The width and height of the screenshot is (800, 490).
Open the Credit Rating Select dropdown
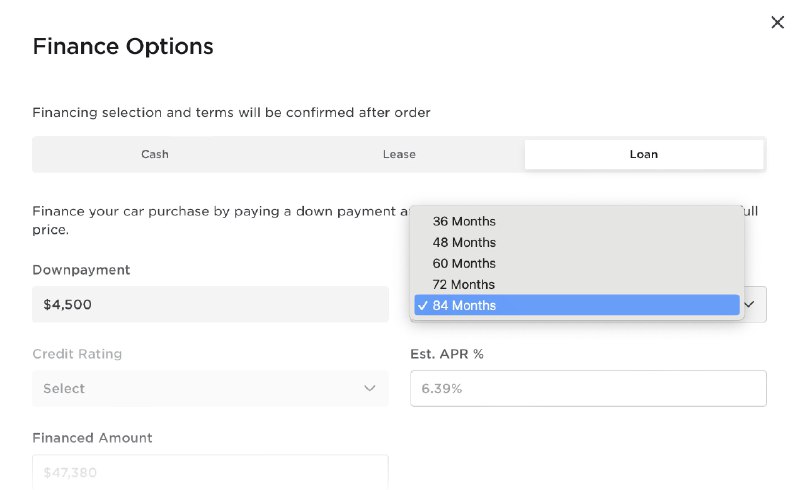pyautogui.click(x=210, y=388)
